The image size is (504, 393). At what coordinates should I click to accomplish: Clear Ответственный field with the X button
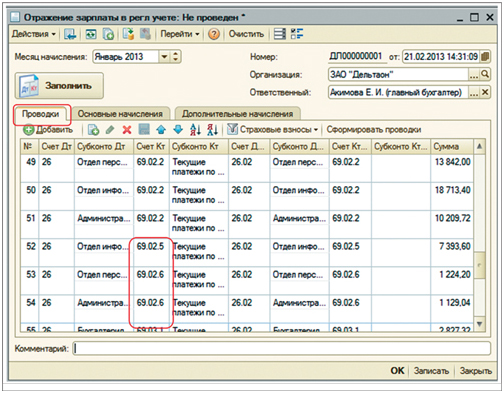pos(485,92)
